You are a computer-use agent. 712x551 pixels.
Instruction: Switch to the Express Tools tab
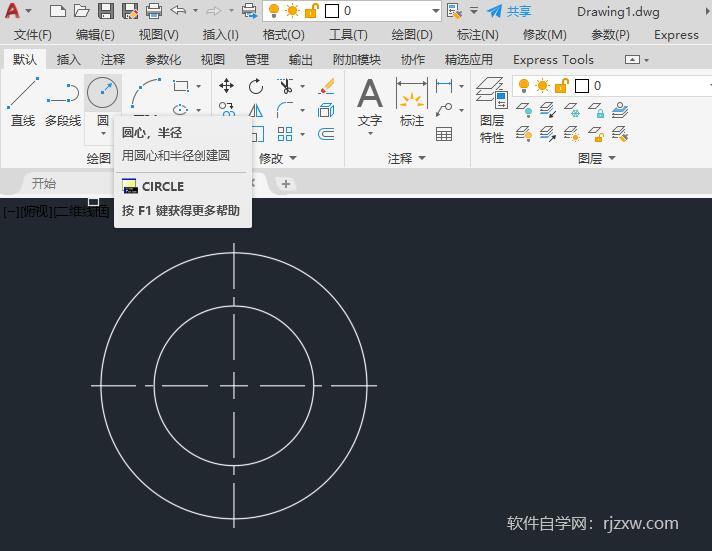(x=553, y=60)
